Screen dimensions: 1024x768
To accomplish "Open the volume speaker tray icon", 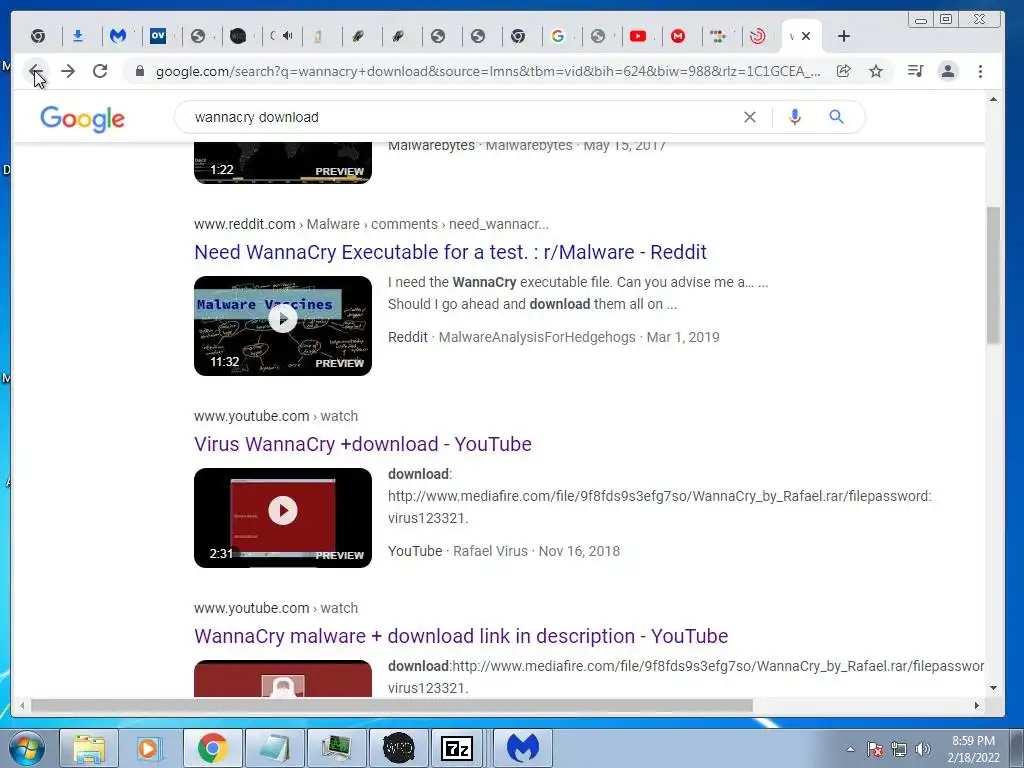I will coord(922,750).
